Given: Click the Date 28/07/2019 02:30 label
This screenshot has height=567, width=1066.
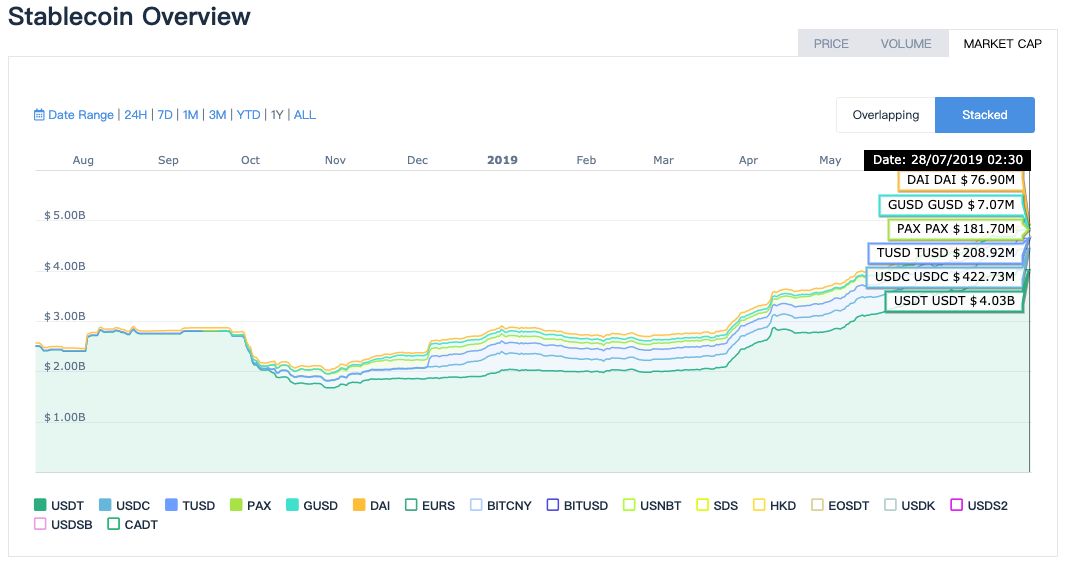Looking at the screenshot, I should pos(948,160).
